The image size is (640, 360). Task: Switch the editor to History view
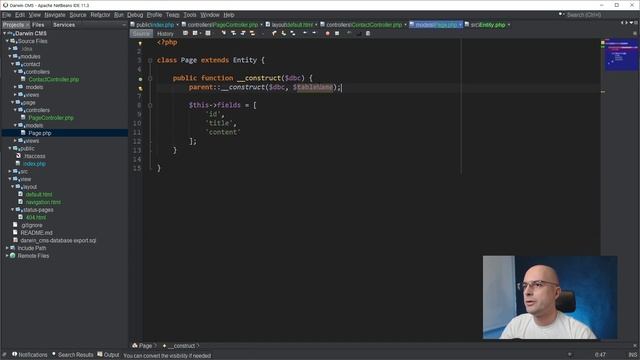click(x=165, y=33)
